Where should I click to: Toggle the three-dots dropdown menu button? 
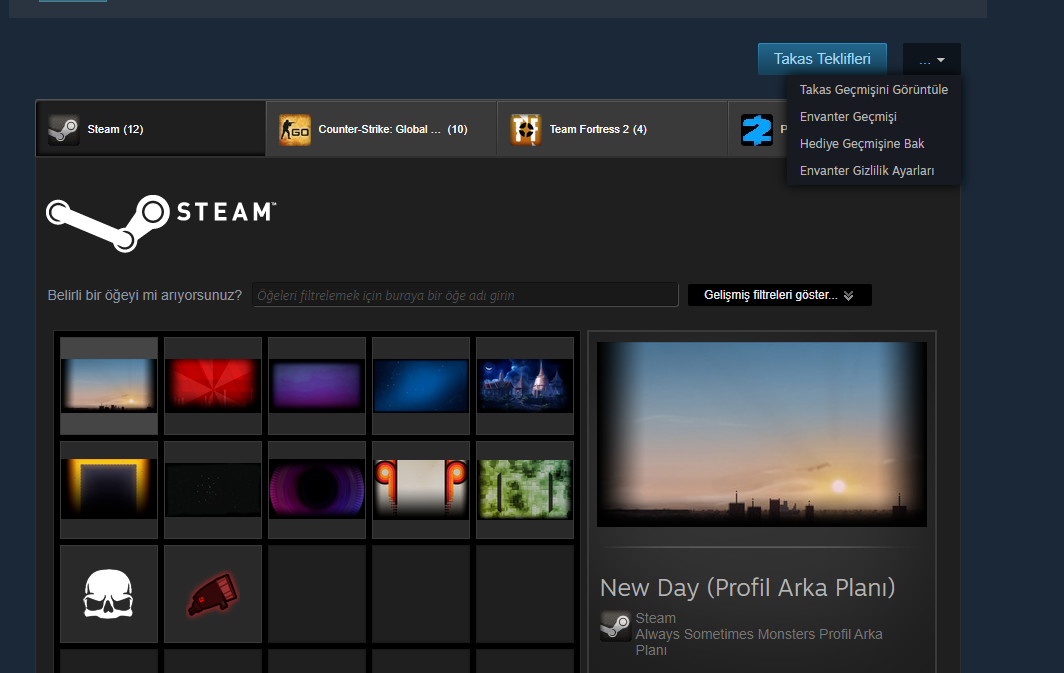click(x=932, y=60)
